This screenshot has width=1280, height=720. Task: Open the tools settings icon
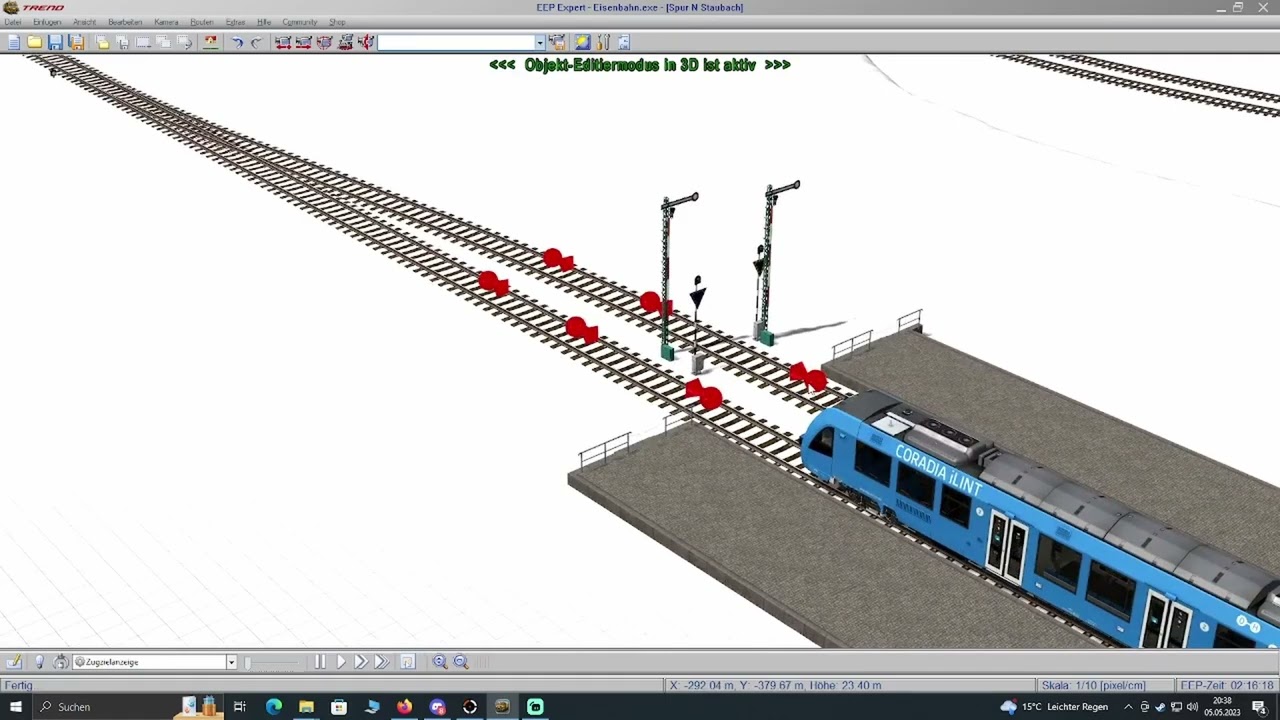tap(603, 42)
